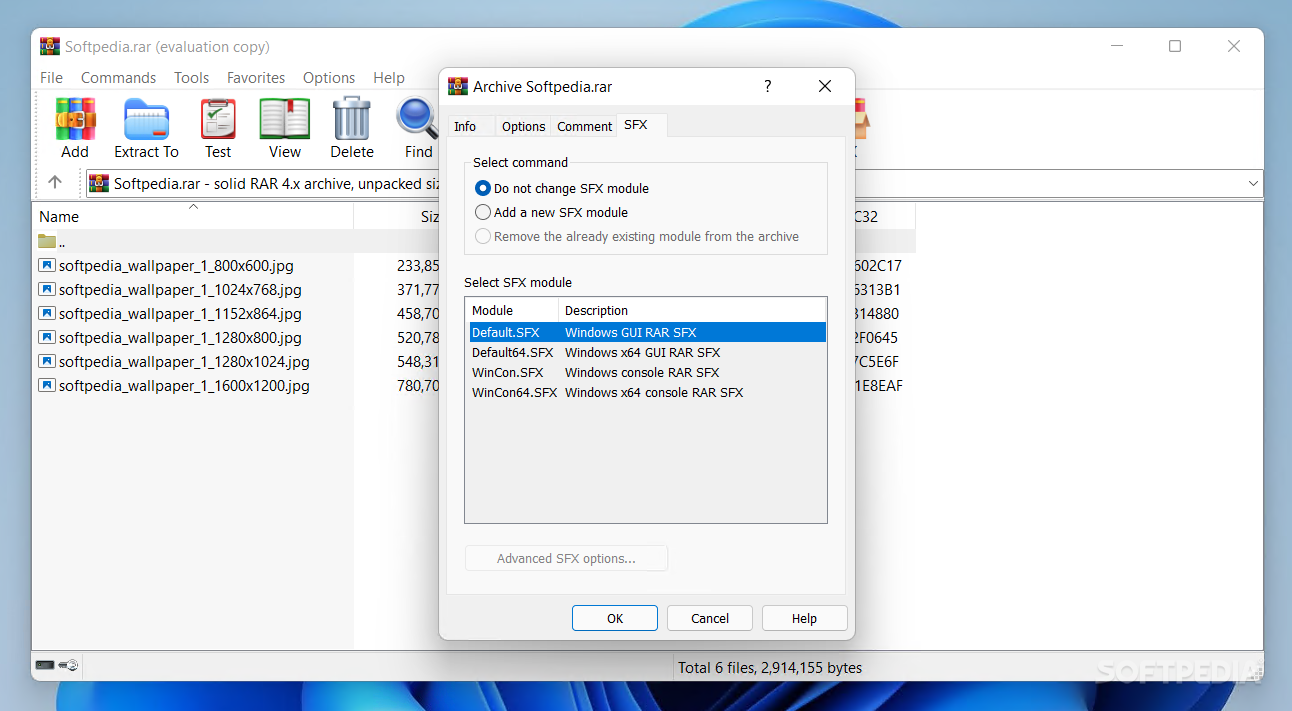Open the address bar dropdown arrow
The height and width of the screenshot is (711, 1292).
1253,183
